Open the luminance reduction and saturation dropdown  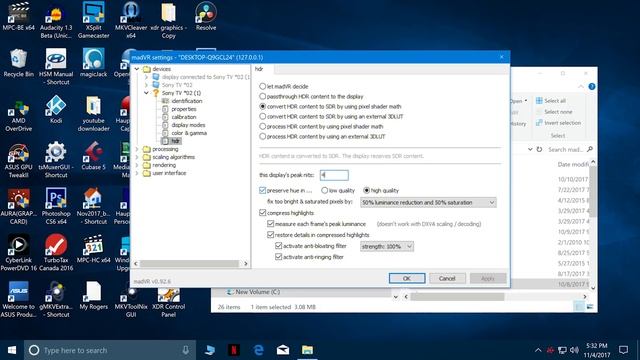(x=428, y=202)
